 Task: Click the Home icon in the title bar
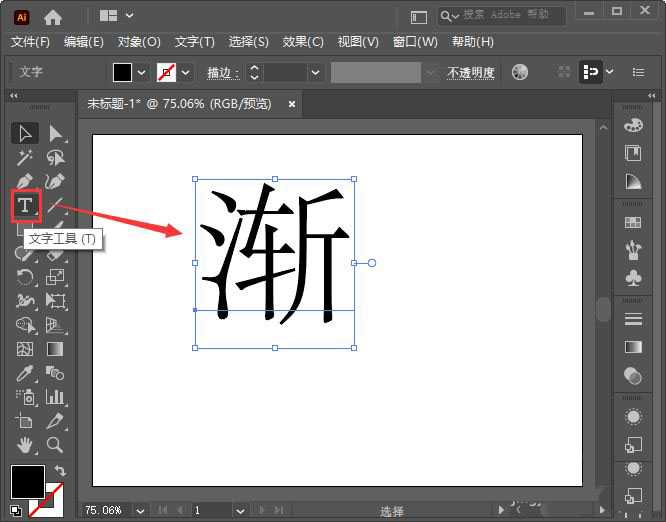click(53, 17)
